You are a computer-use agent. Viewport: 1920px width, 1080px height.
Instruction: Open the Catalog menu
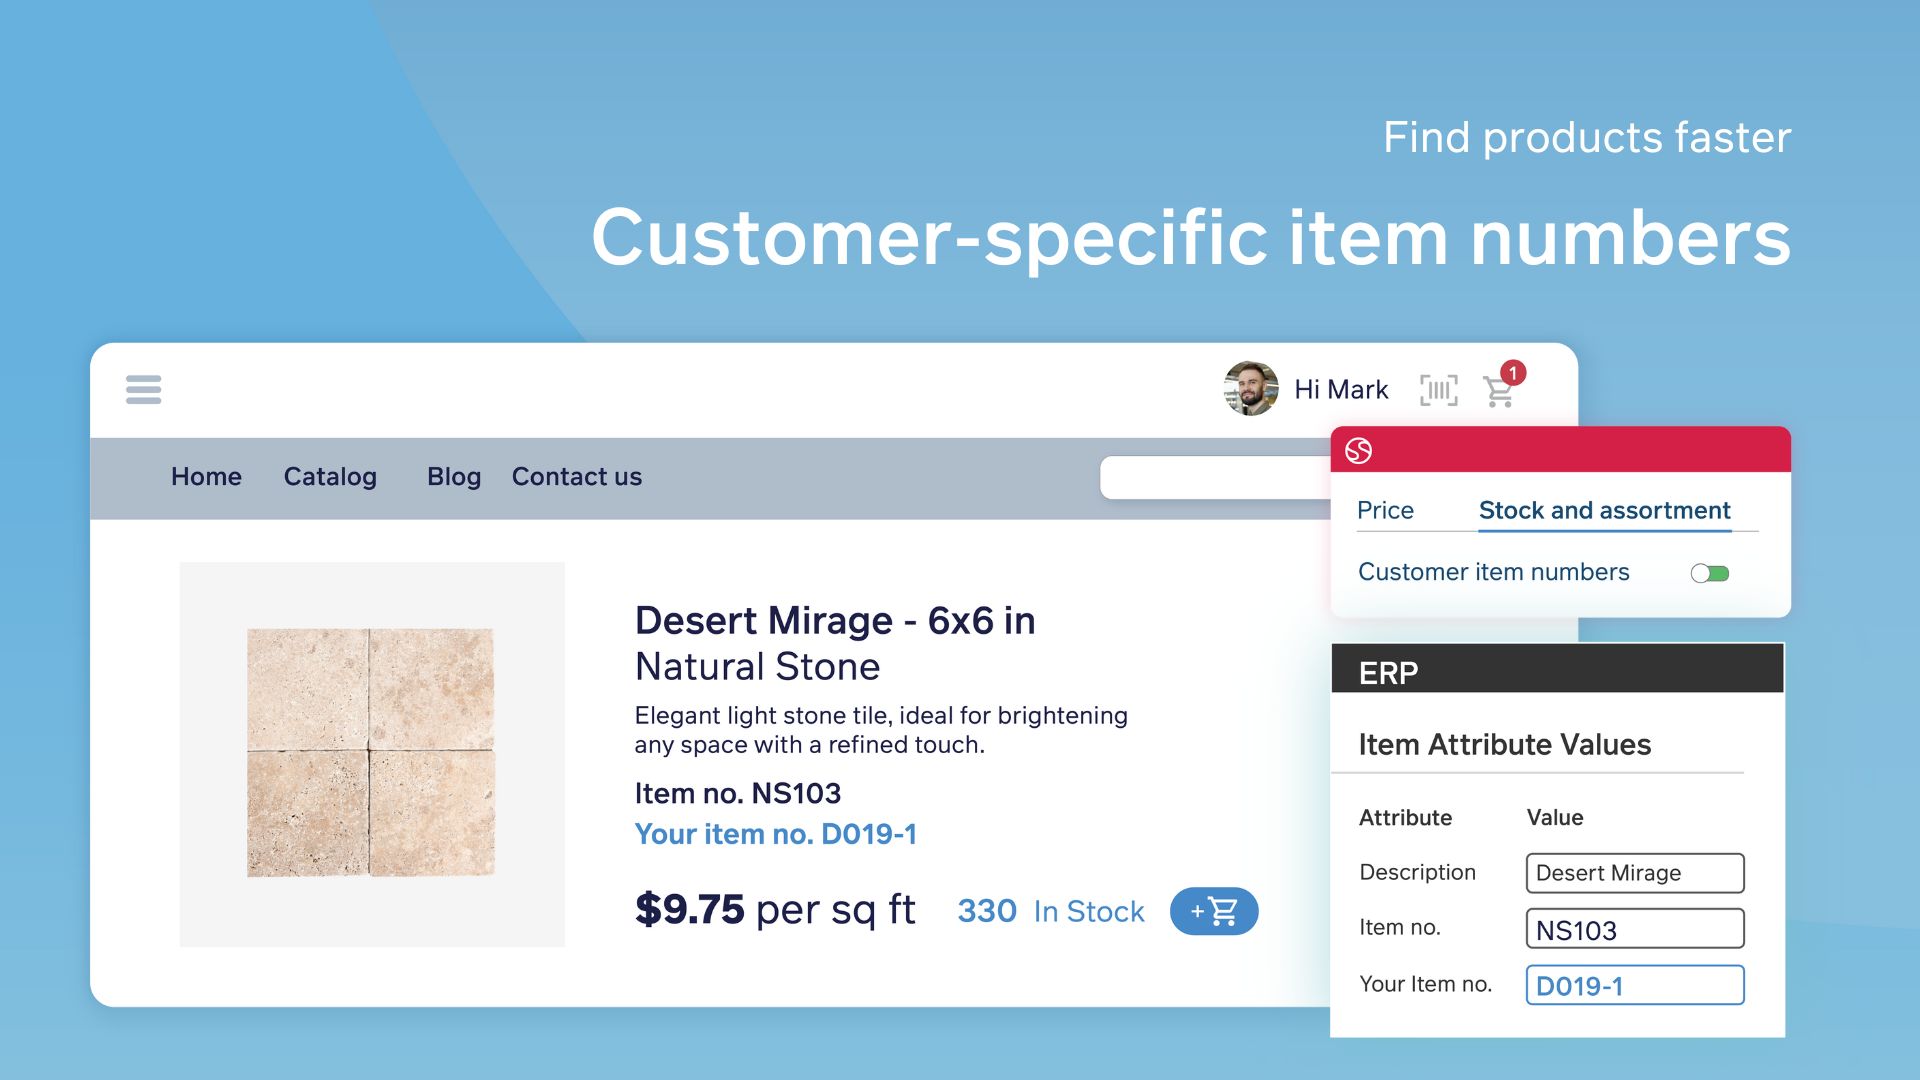(330, 477)
